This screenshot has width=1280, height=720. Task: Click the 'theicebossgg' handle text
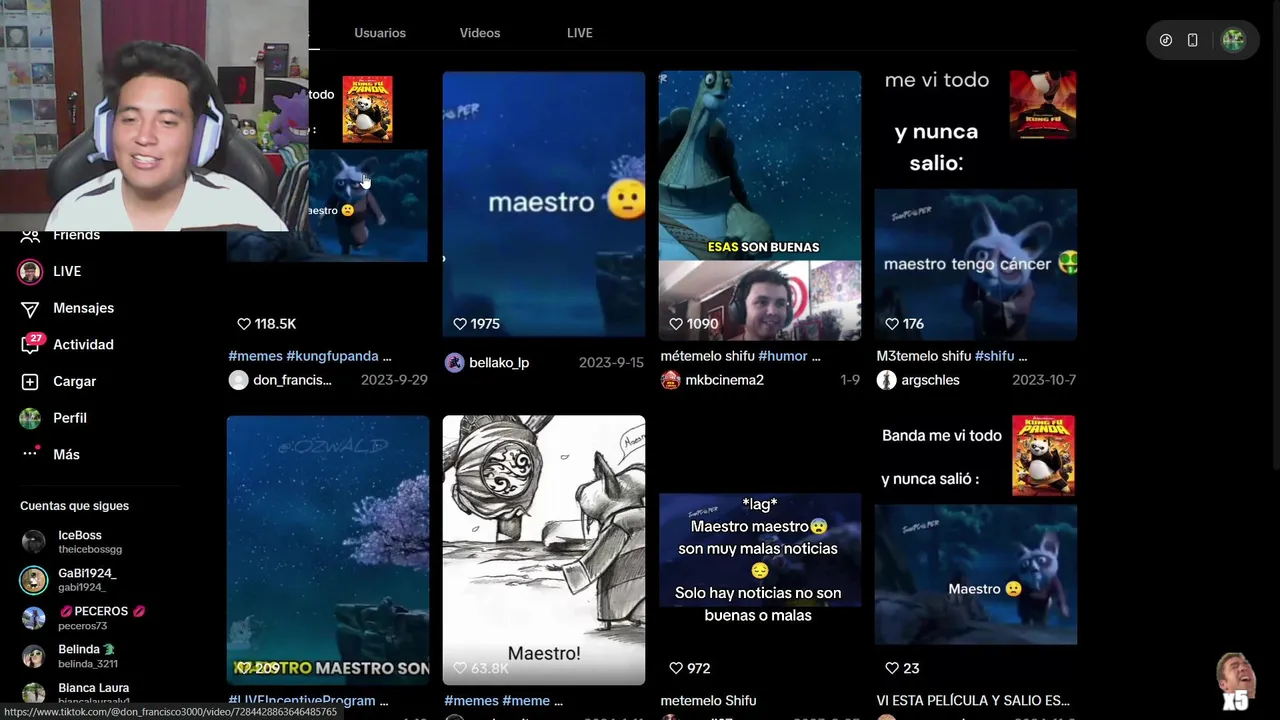point(90,550)
